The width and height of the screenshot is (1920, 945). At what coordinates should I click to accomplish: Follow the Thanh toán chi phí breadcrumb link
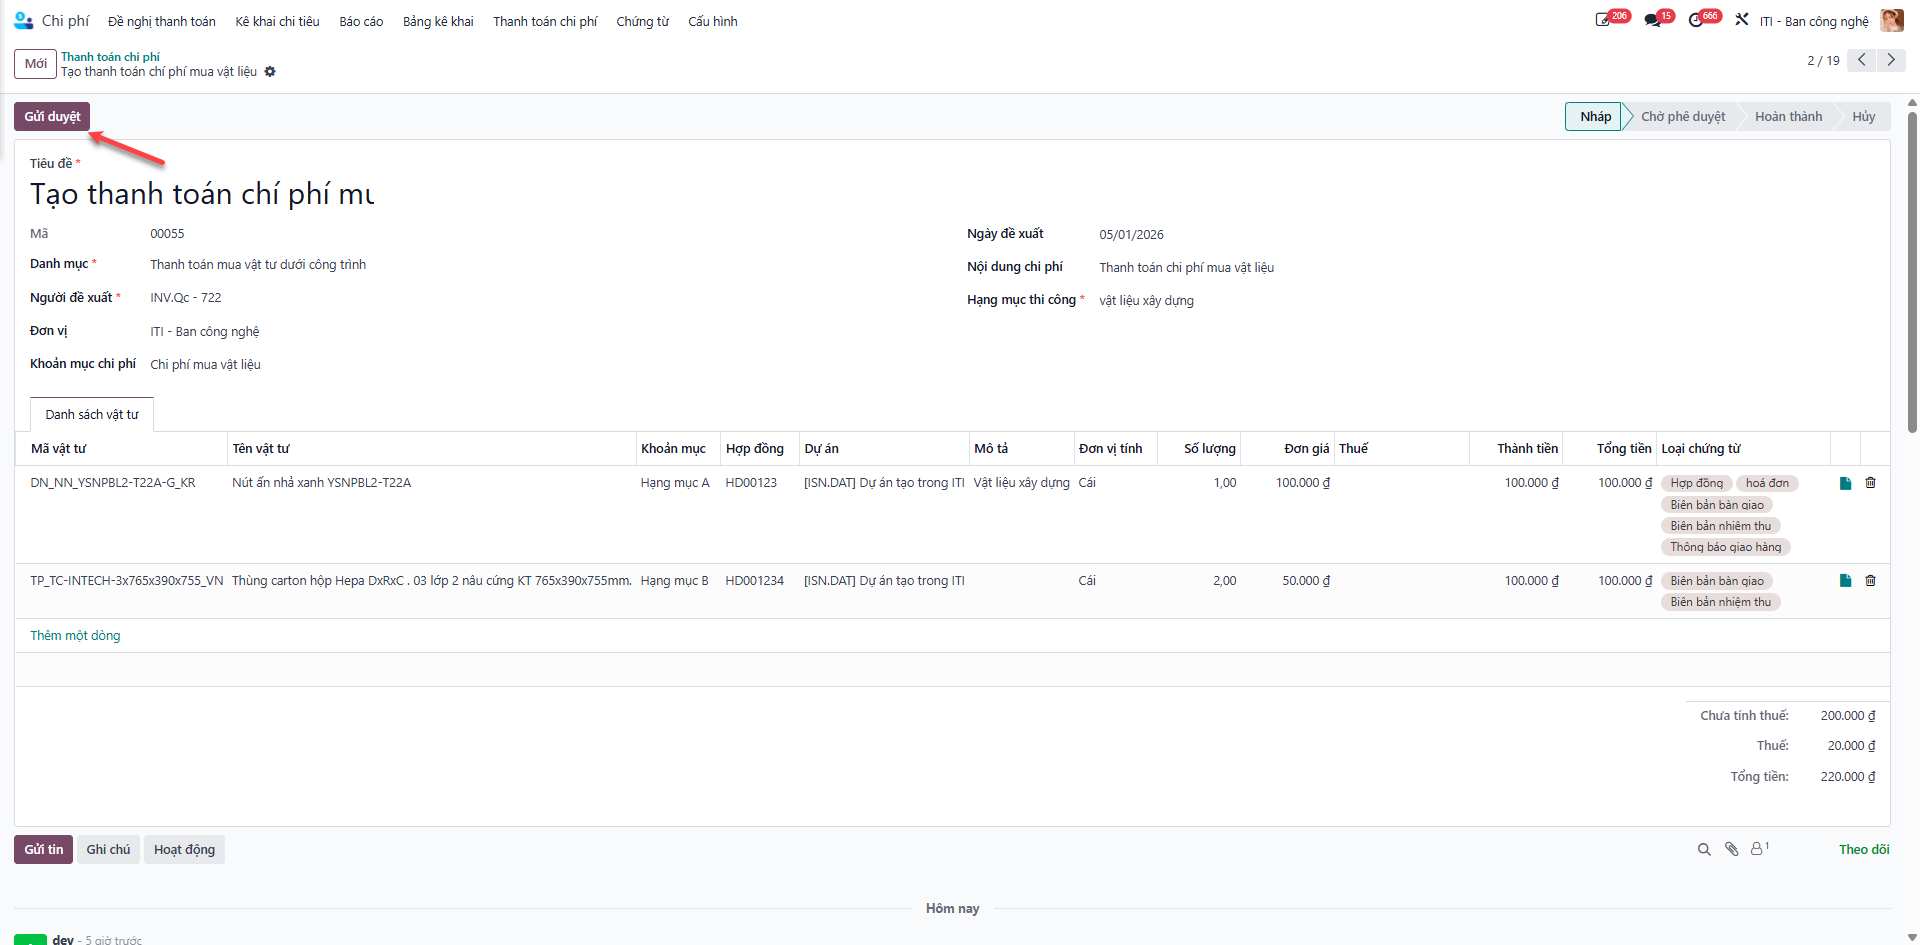(110, 57)
